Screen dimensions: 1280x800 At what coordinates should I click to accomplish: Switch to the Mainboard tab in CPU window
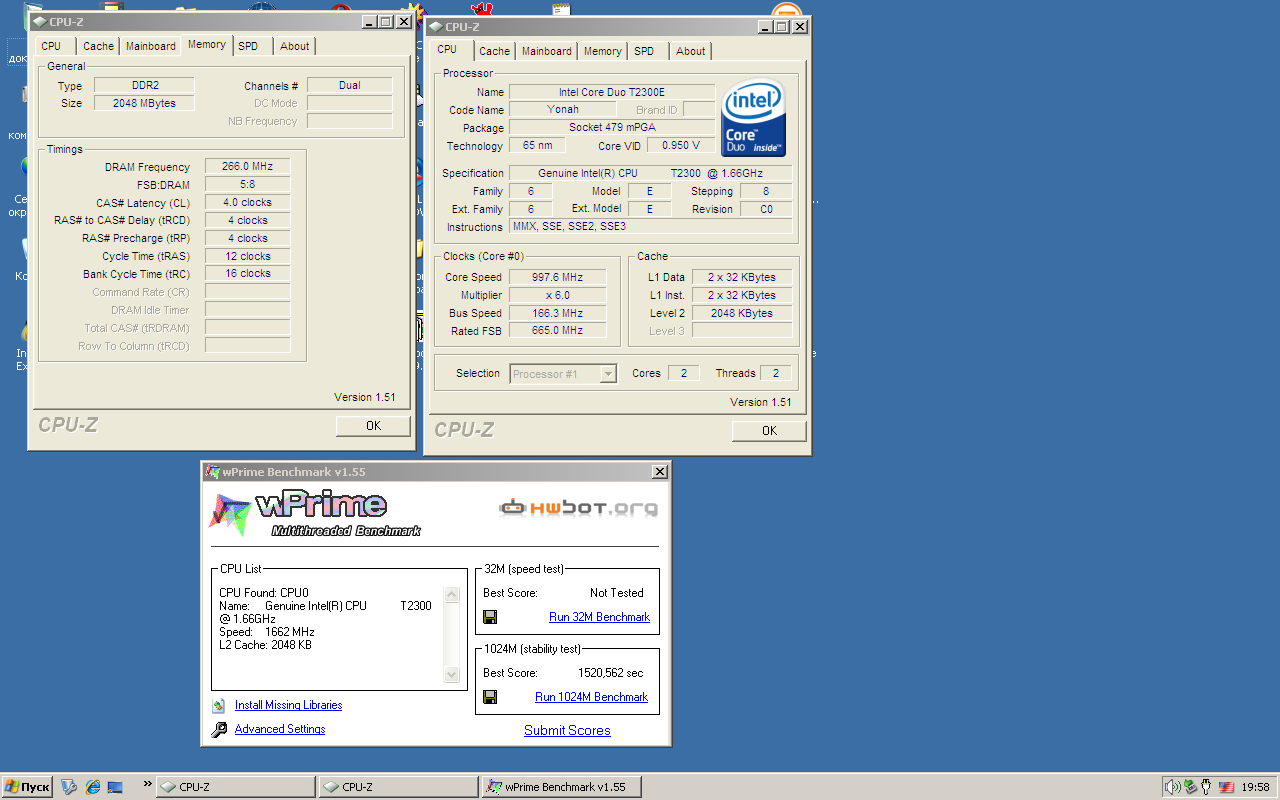[x=547, y=51]
